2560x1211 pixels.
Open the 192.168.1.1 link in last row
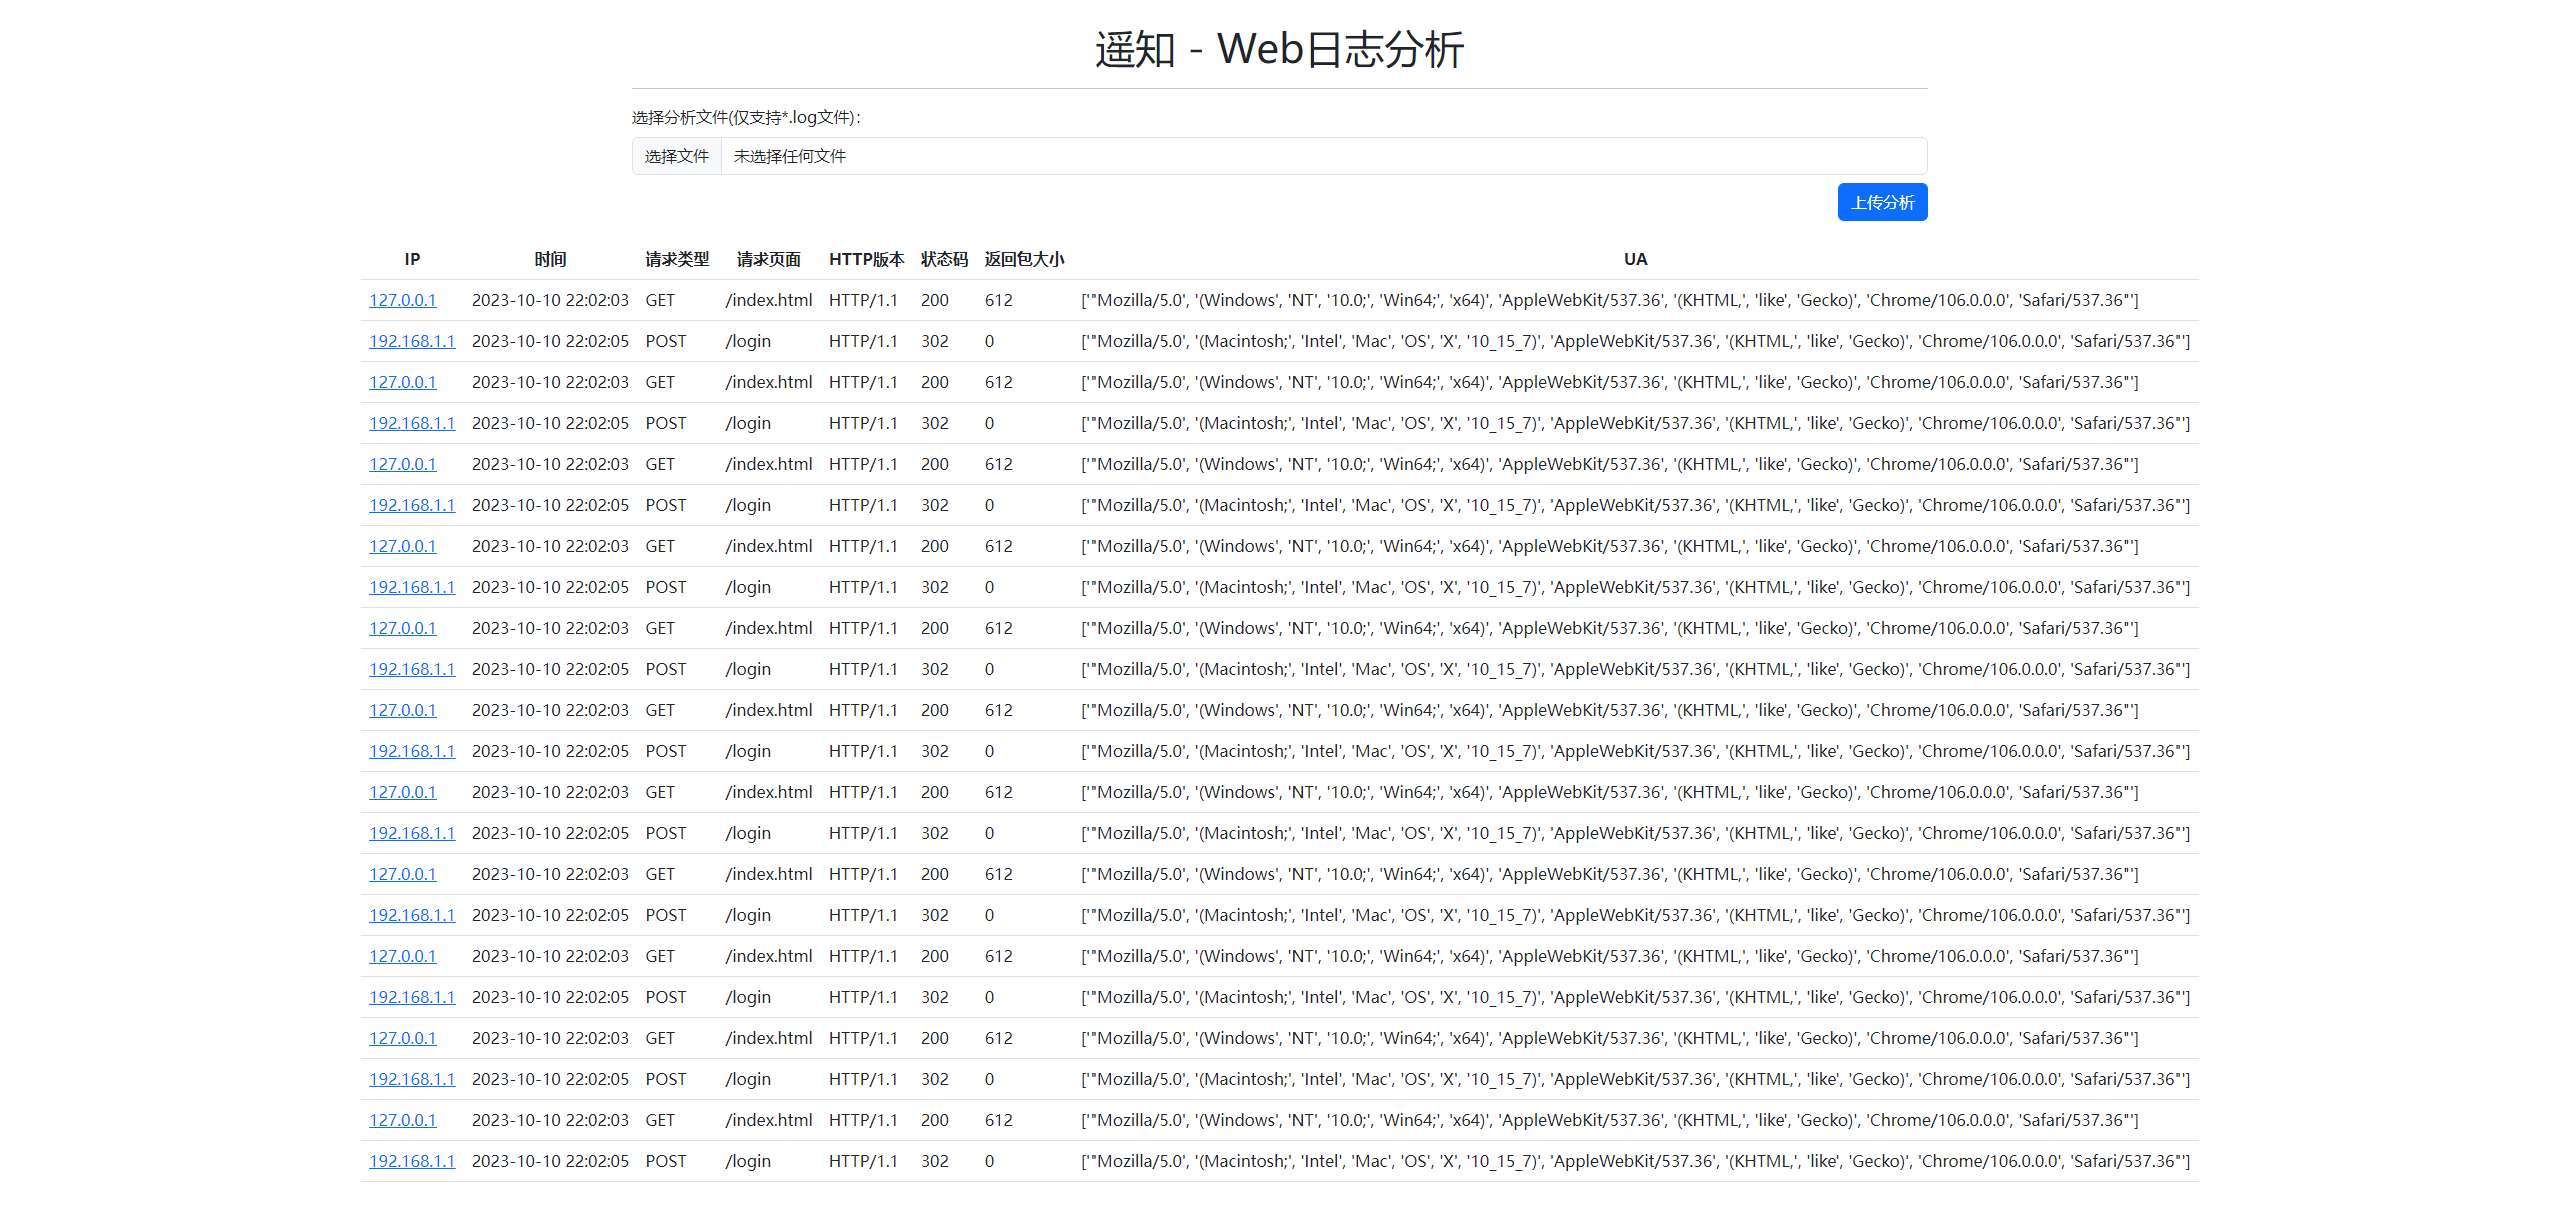coord(411,1161)
